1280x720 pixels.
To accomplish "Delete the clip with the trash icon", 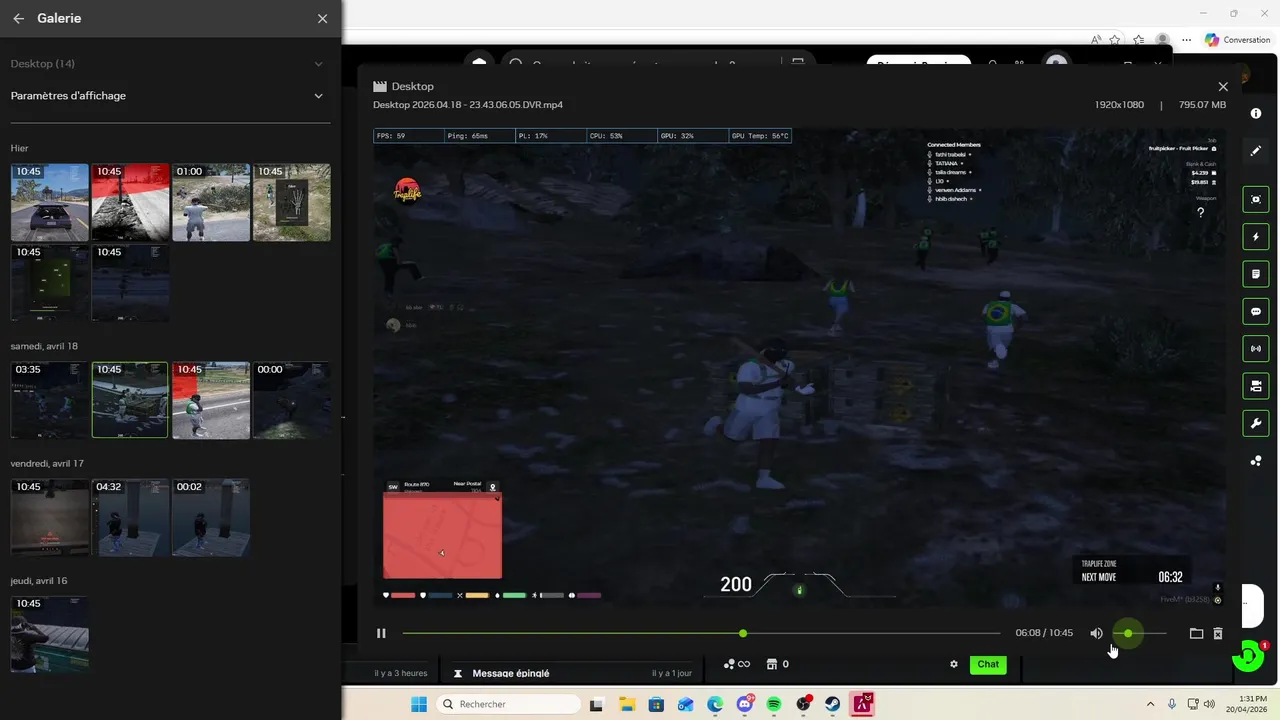I will click(x=1218, y=633).
